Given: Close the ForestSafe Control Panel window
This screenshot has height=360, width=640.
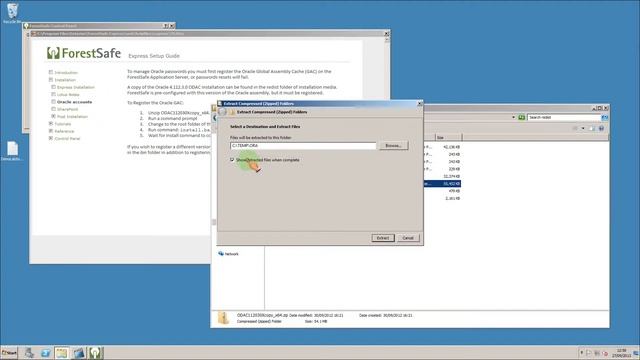Looking at the screenshot, I should 172,26.
